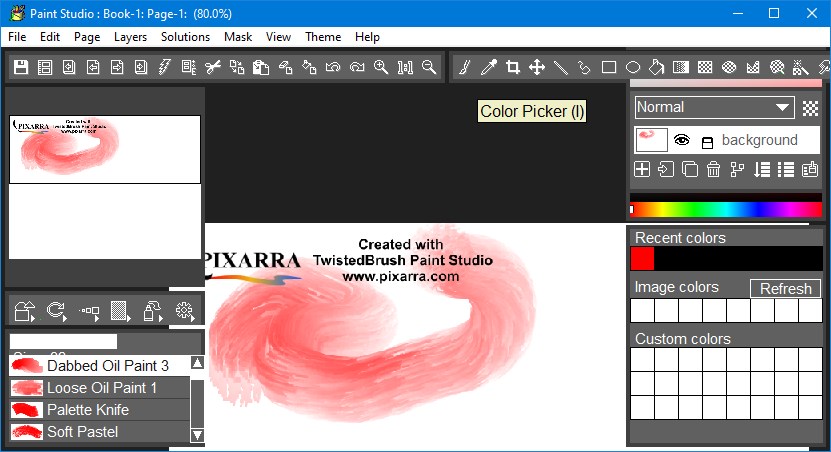This screenshot has height=452, width=831.
Task: Select the Gradient fill tool
Action: [x=681, y=67]
